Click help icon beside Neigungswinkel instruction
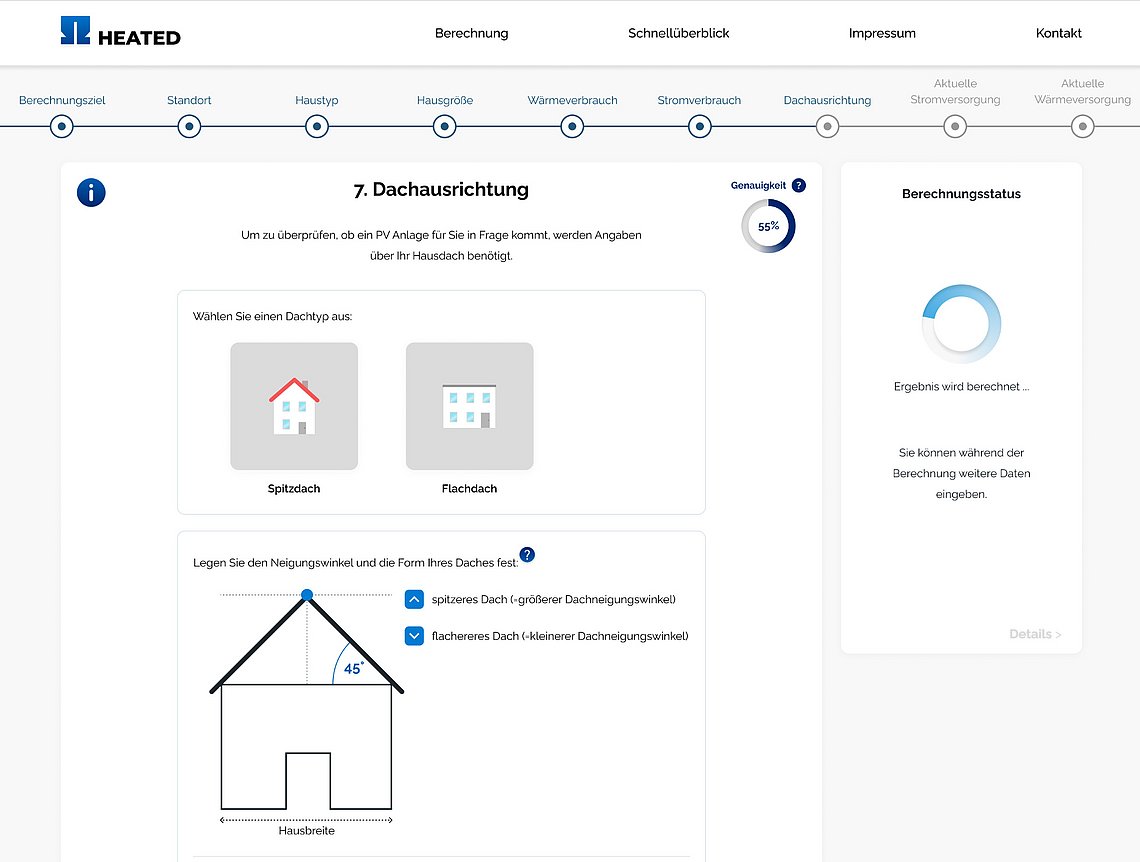Viewport: 1140px width, 862px height. click(x=527, y=555)
